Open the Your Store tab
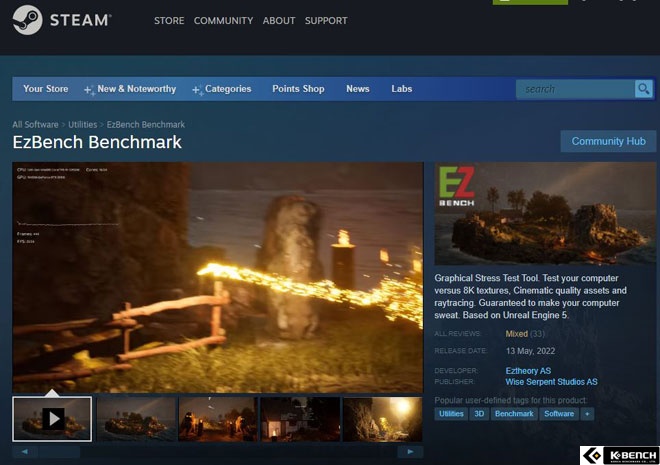660x465 pixels. 45,89
